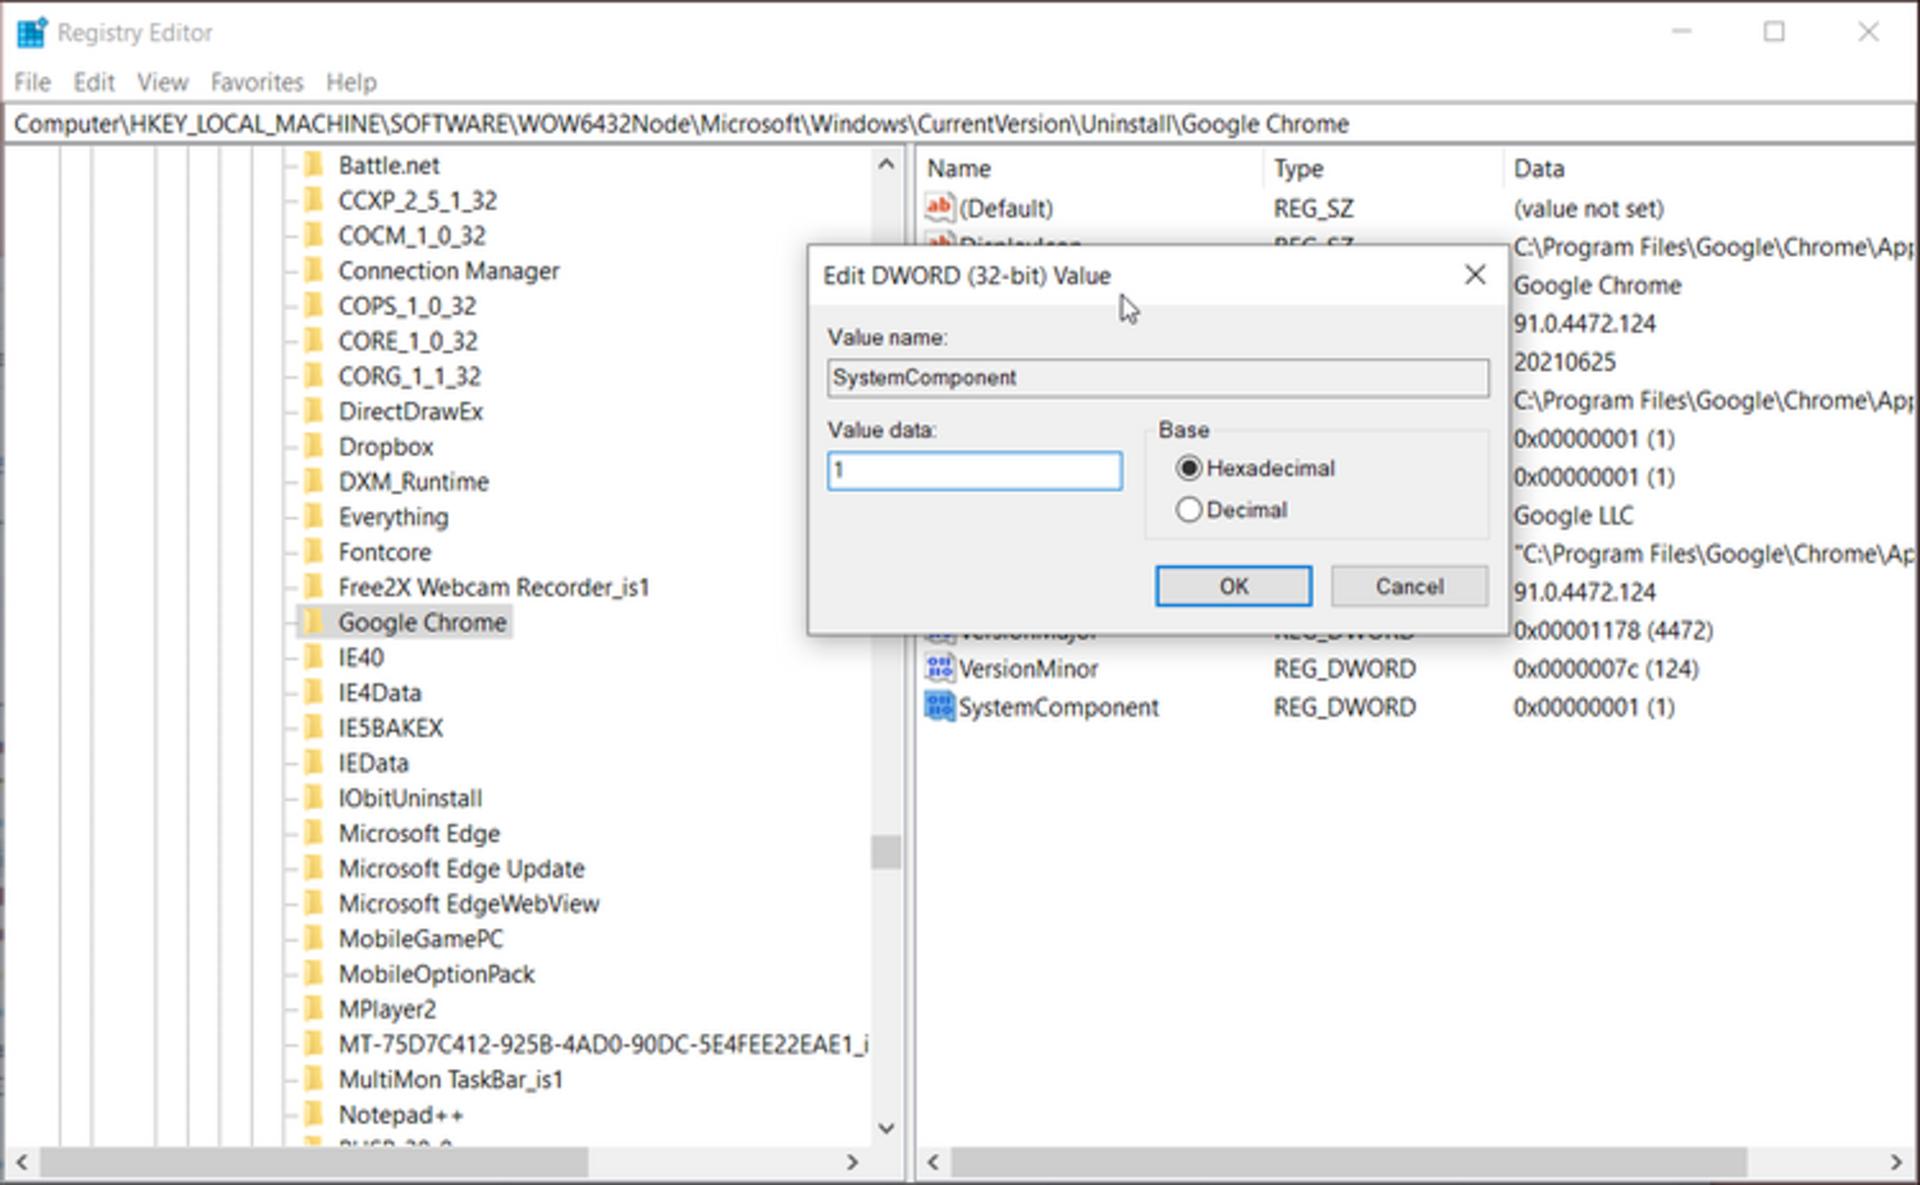Click the (Default) string value icon
The image size is (1920, 1185).
pyautogui.click(x=939, y=208)
